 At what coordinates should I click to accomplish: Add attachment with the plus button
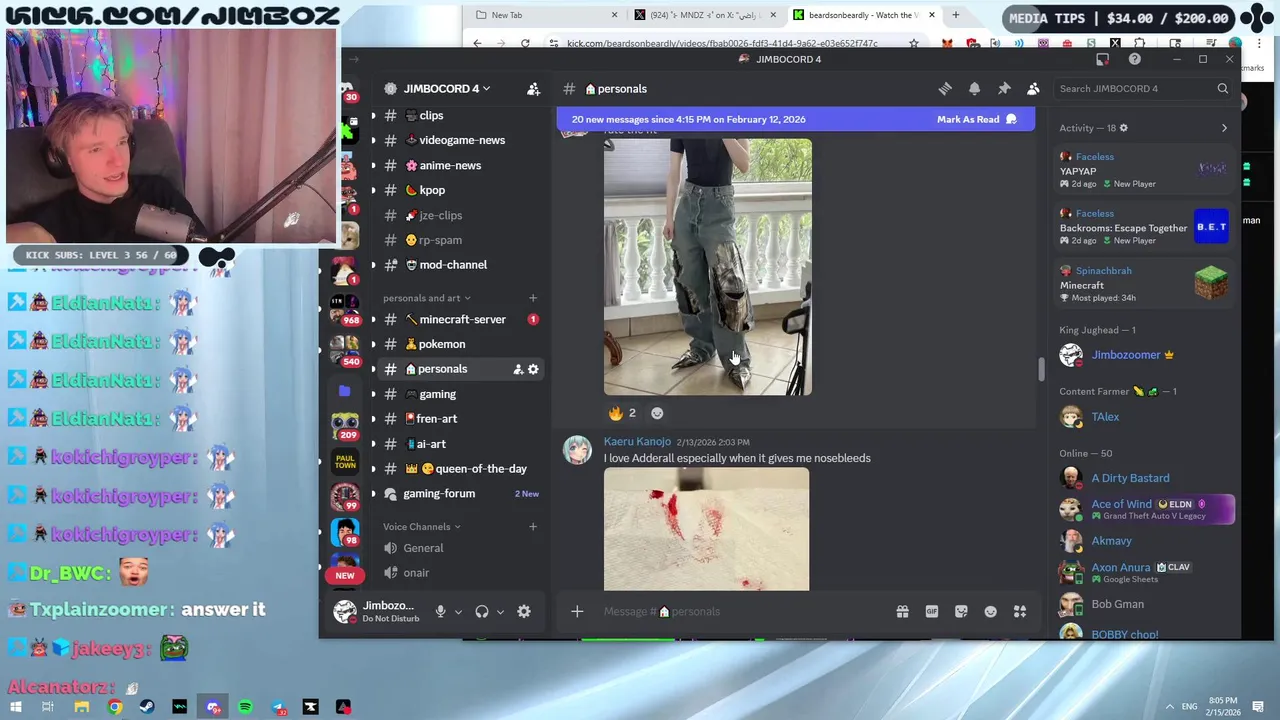point(577,611)
